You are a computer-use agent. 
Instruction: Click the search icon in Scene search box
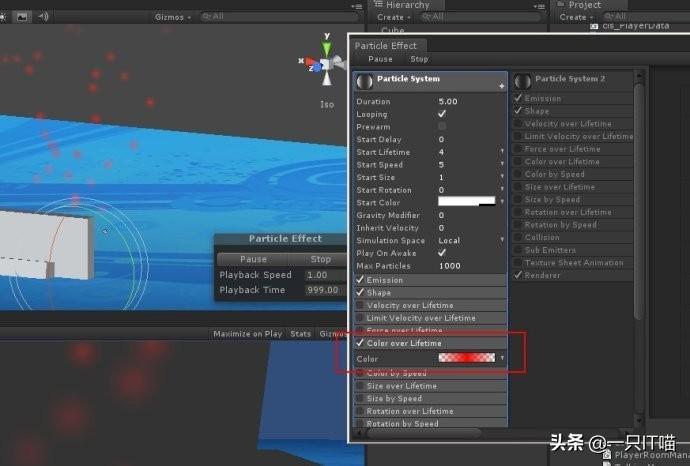(x=206, y=17)
